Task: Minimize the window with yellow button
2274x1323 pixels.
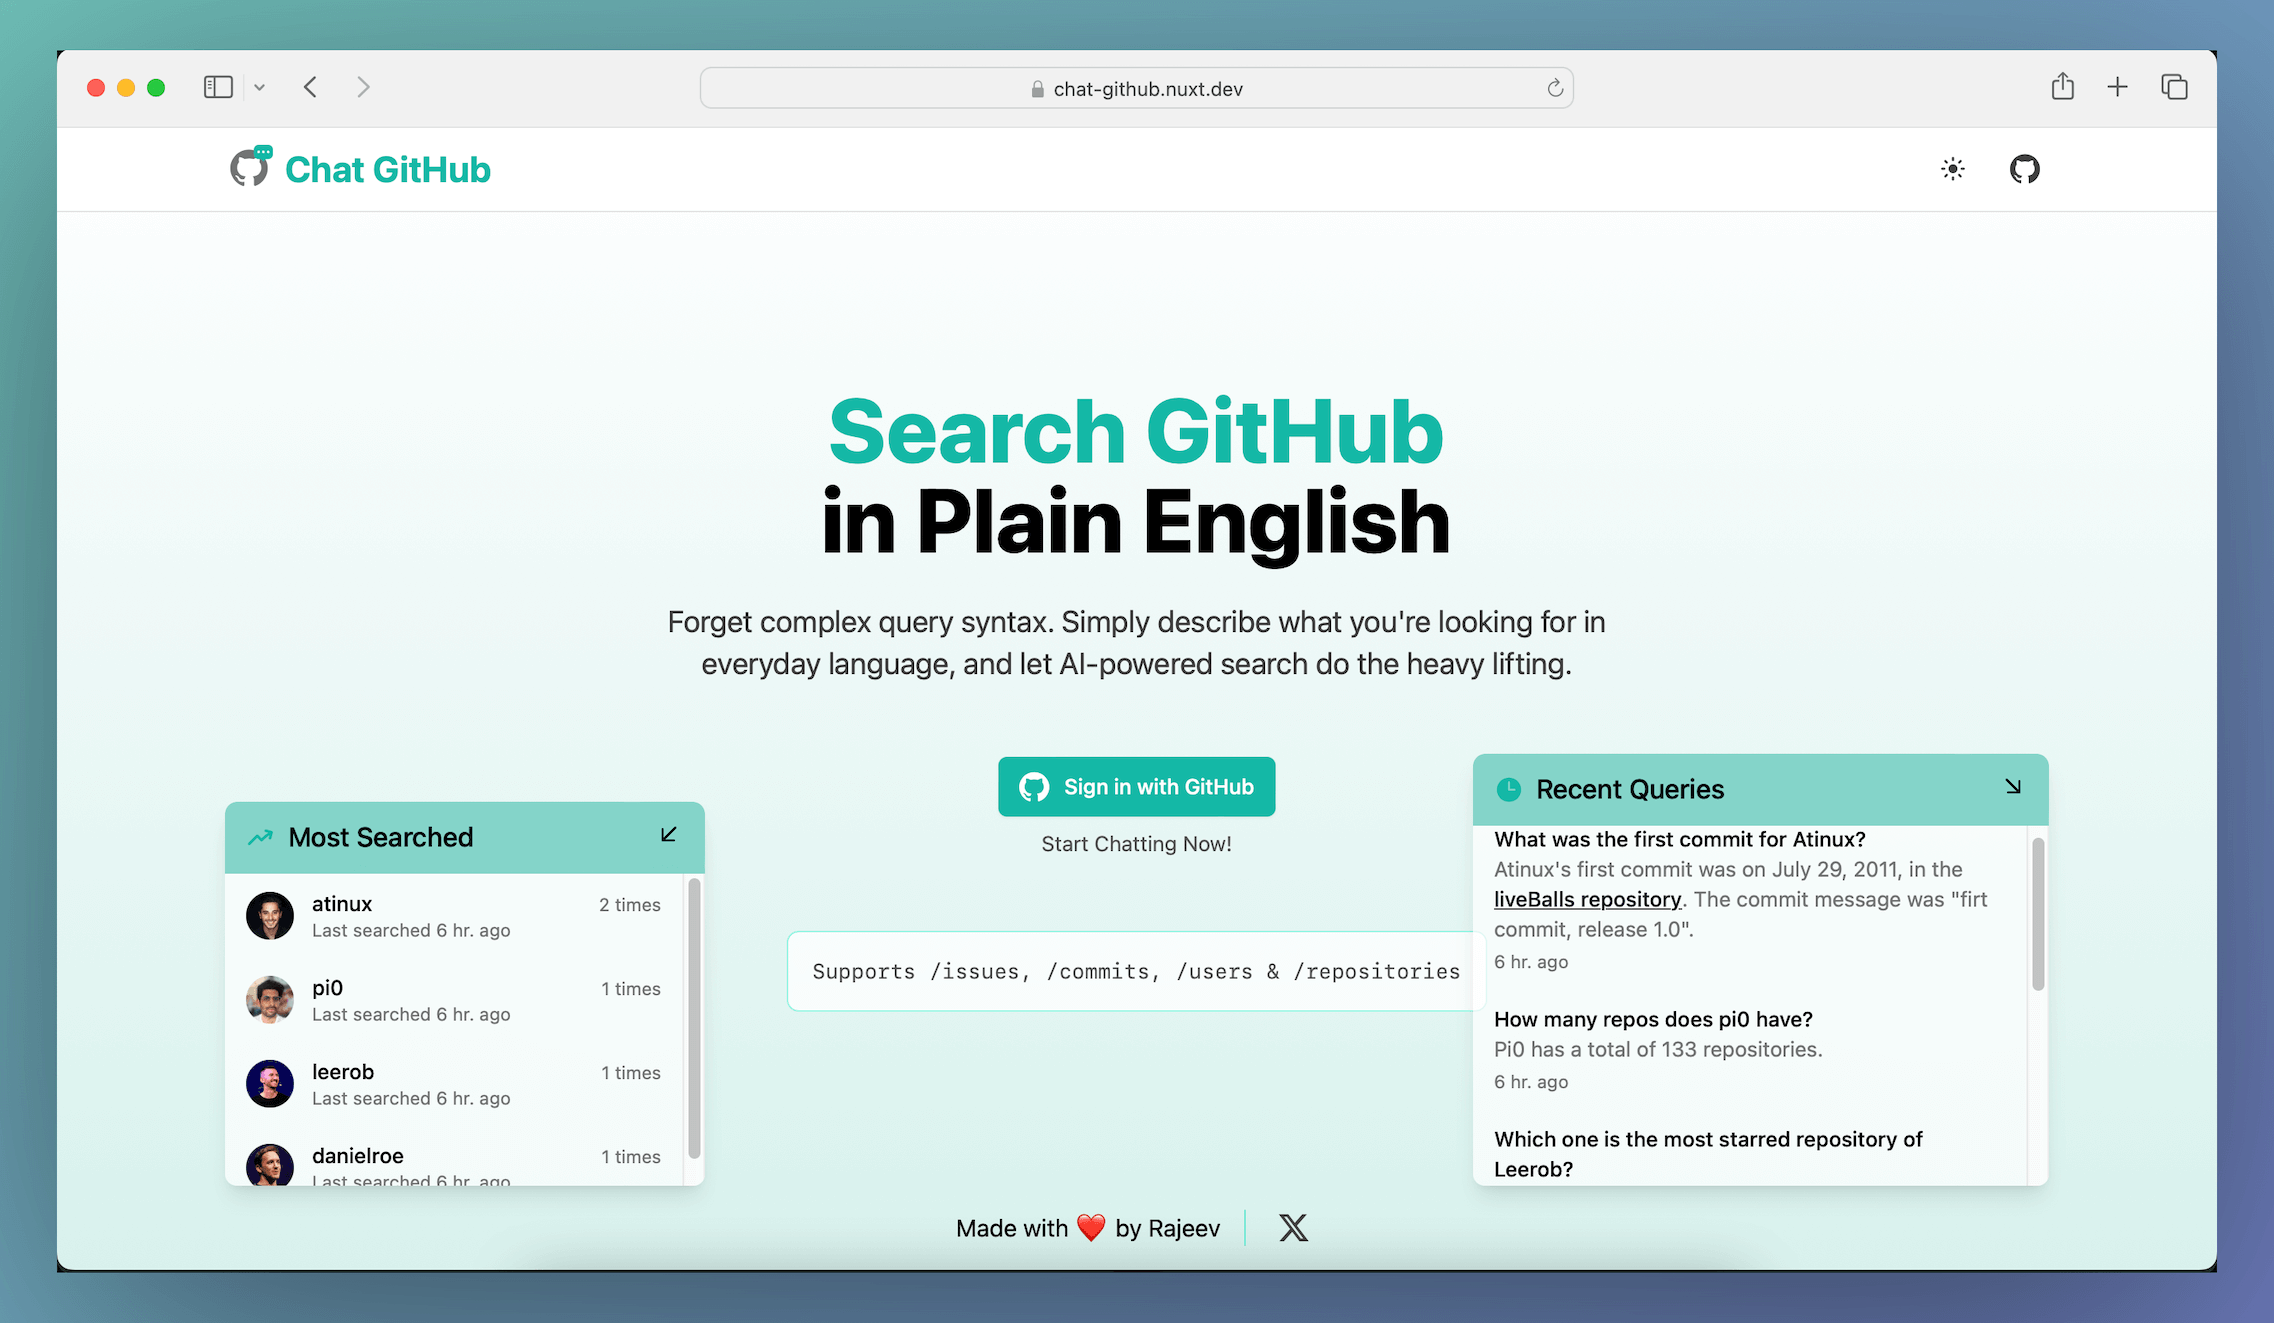Action: (126, 87)
